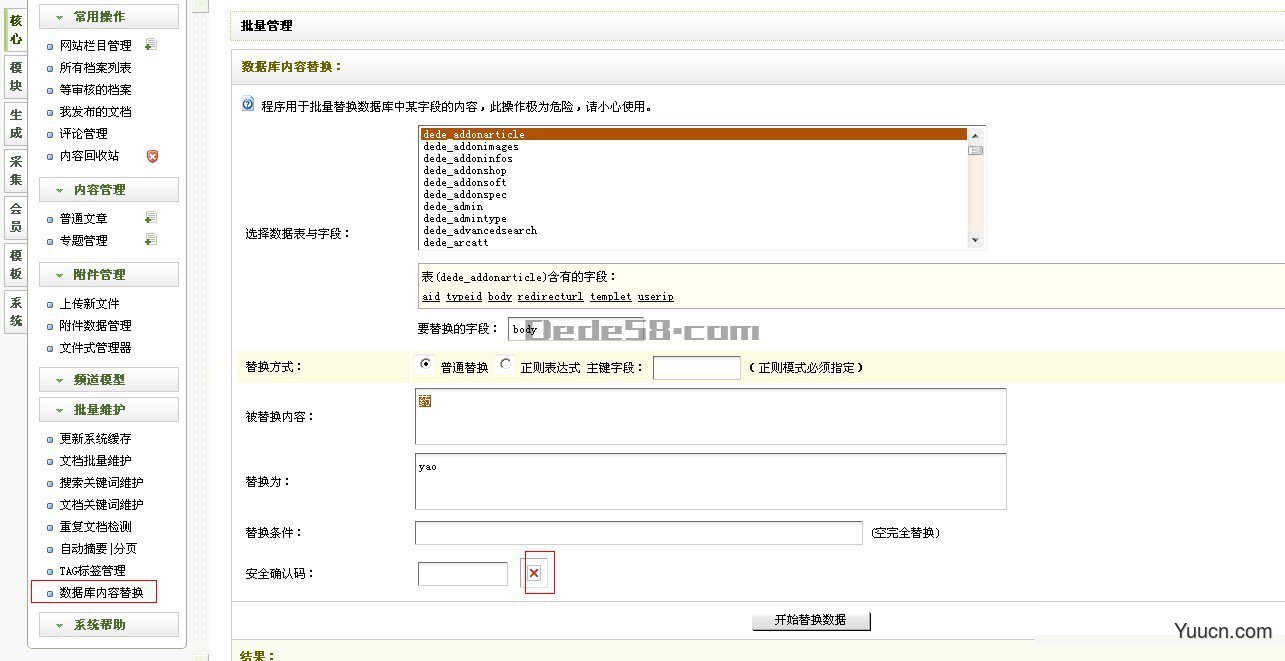The image size is (1285, 661).
Task: Click the 替换条件 input field
Action: point(639,532)
